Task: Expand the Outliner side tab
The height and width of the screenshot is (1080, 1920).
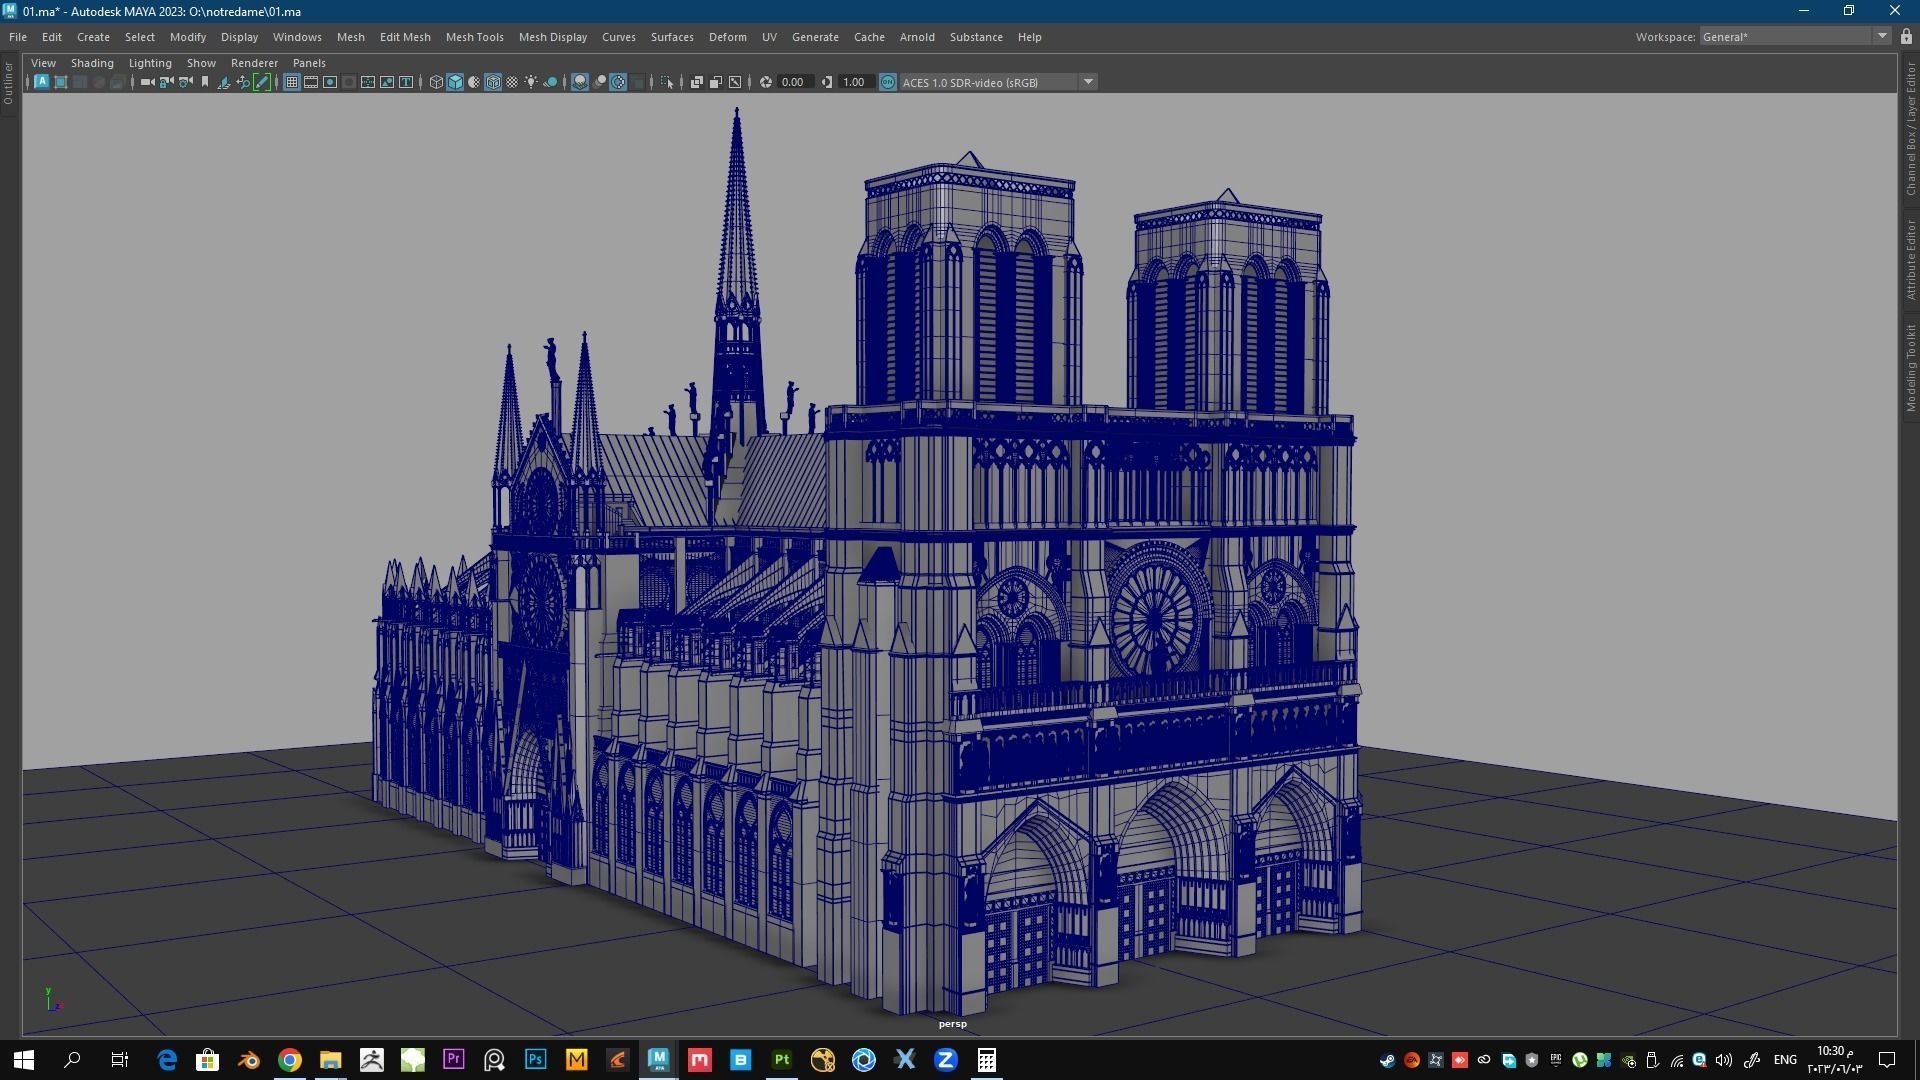Action: [8, 84]
